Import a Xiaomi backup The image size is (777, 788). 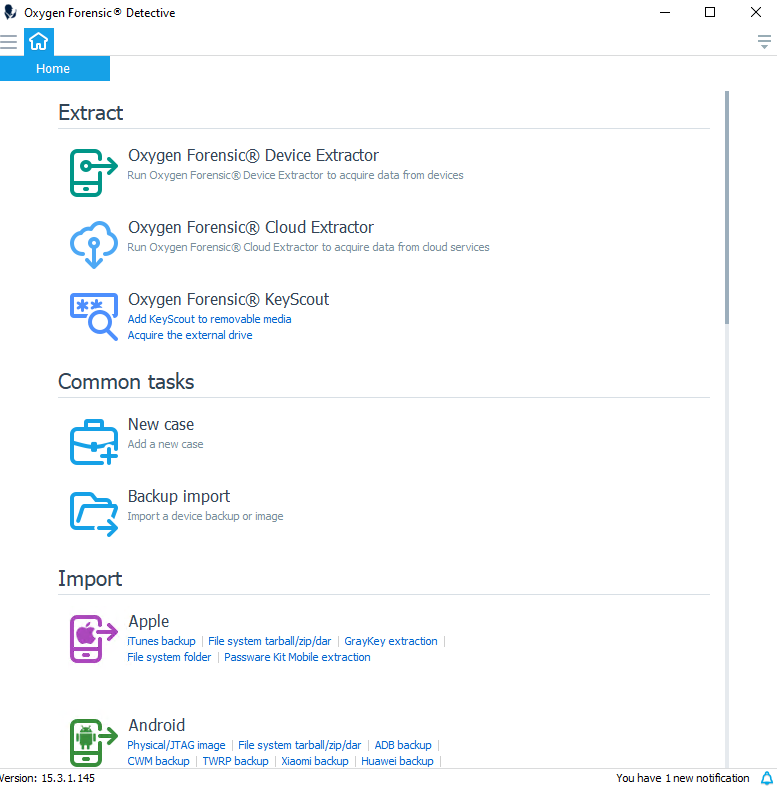[315, 761]
